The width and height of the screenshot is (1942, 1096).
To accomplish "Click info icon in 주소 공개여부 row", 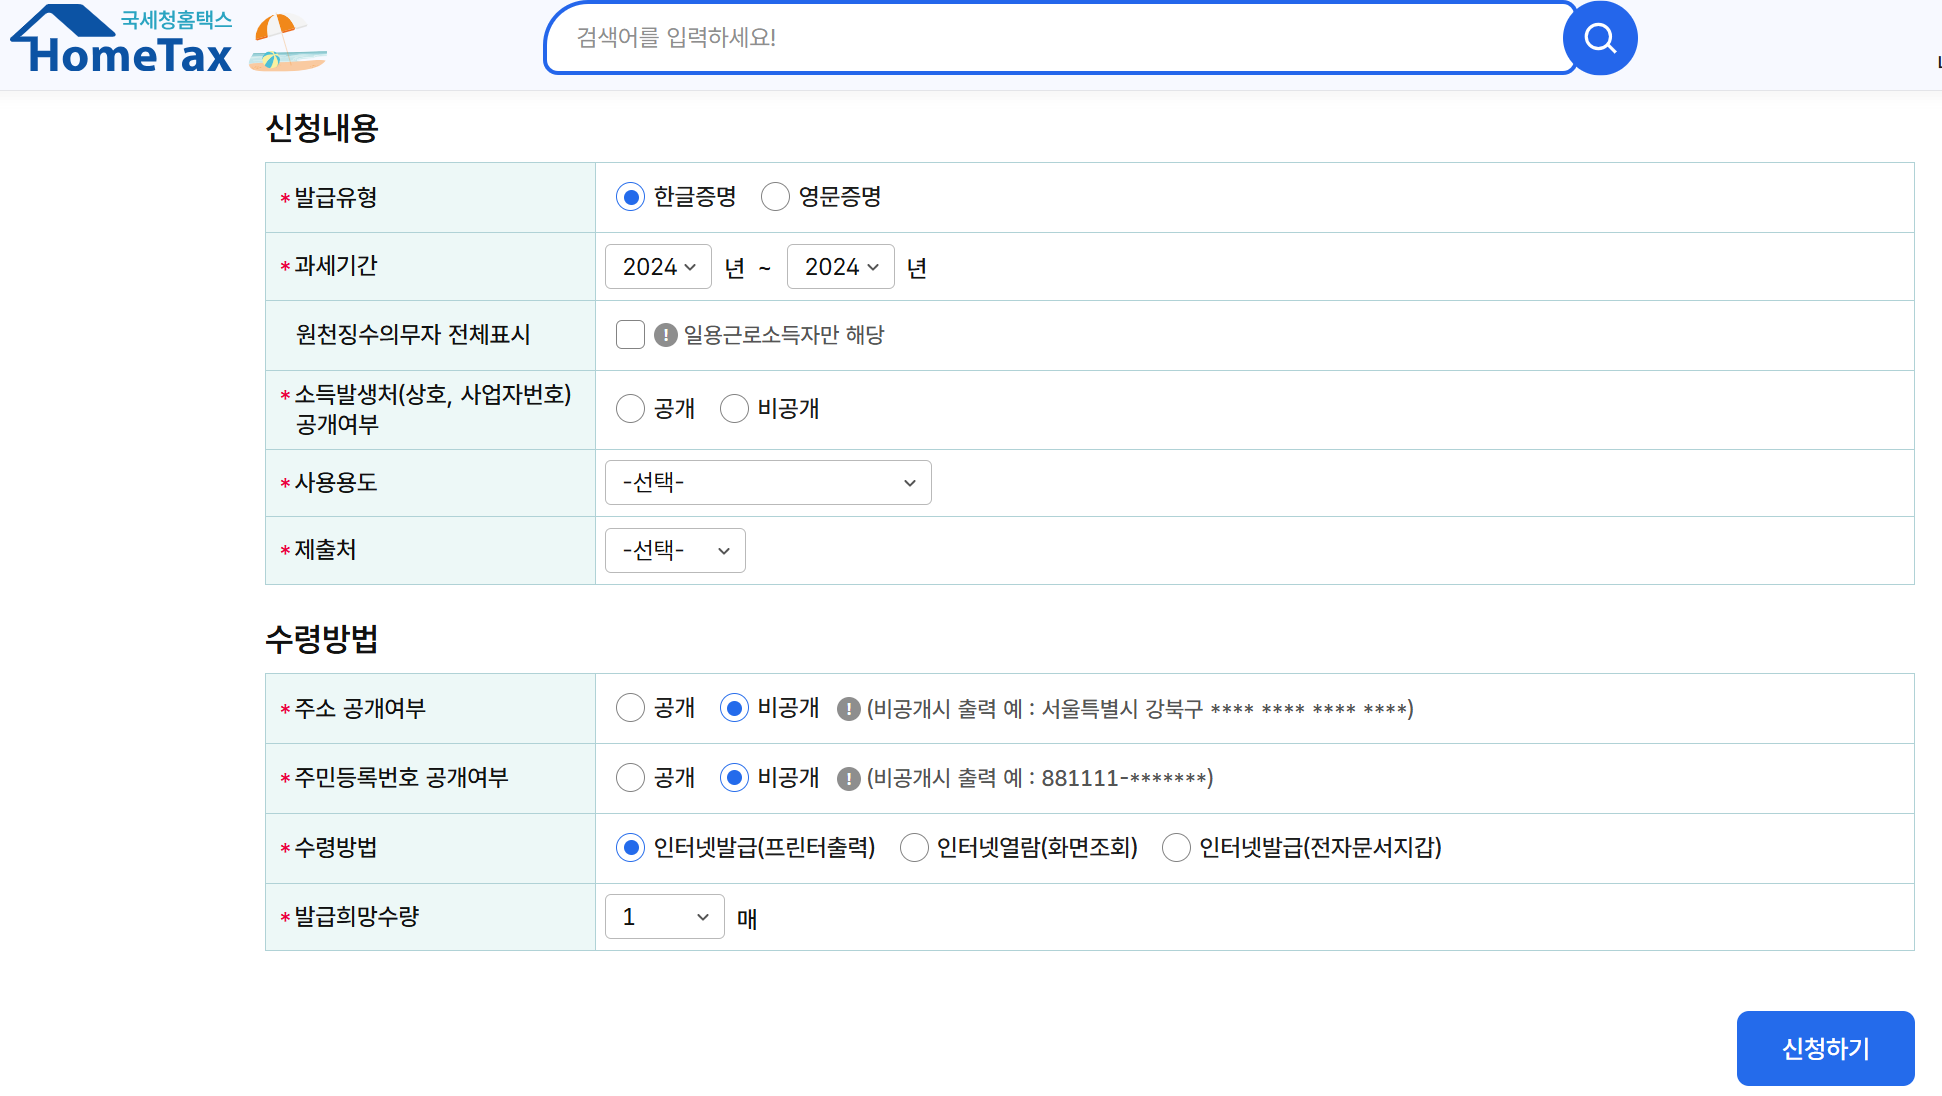I will 849,709.
